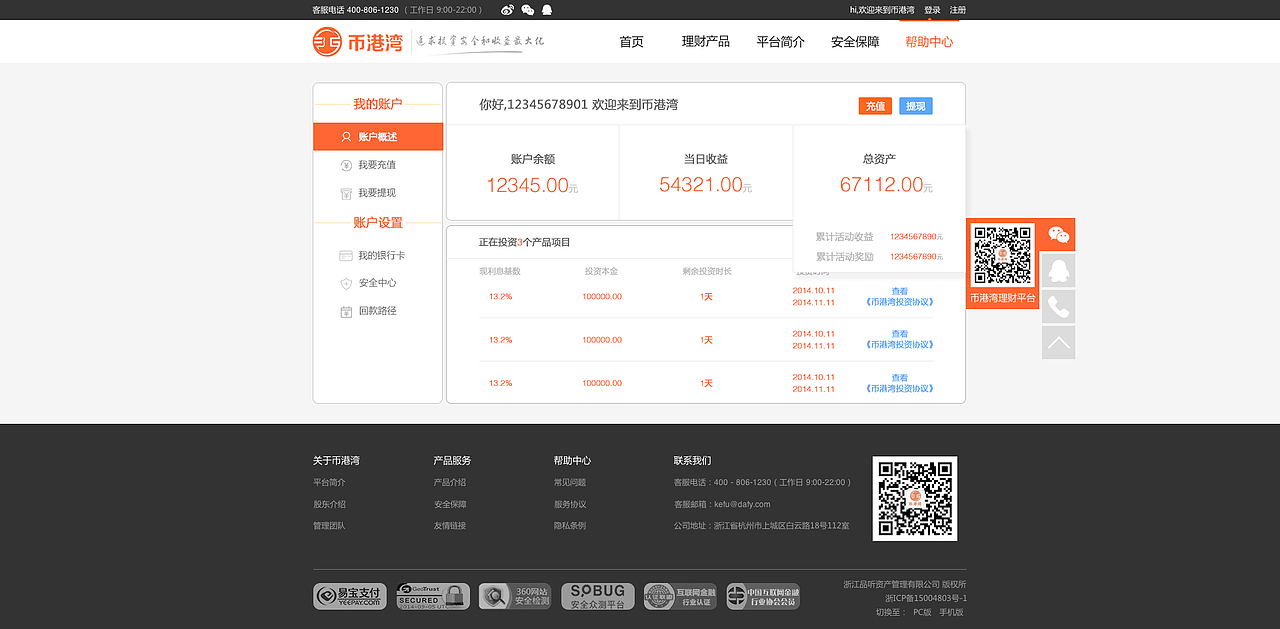Click the 中国互联网金融行业协会公司 badge
The height and width of the screenshot is (629, 1280).
pyautogui.click(x=763, y=597)
